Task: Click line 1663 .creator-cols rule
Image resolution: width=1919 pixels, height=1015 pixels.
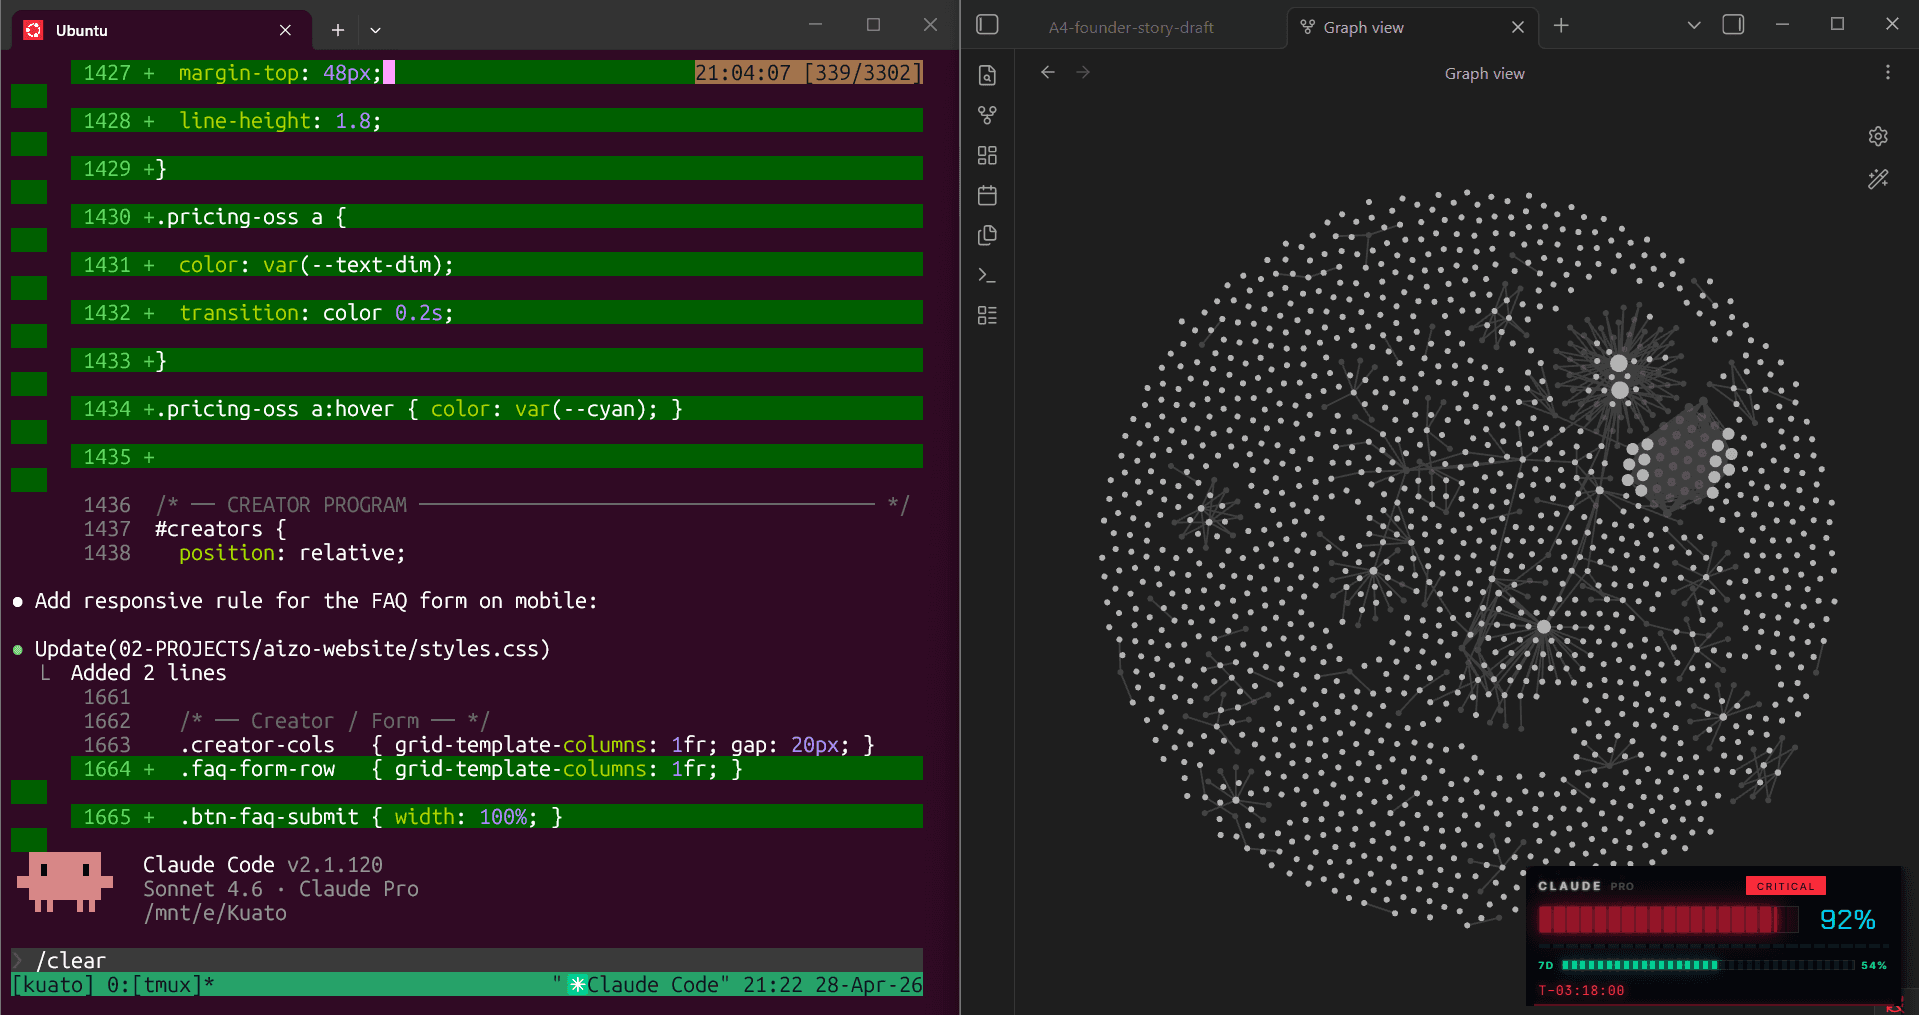Action: 479,745
